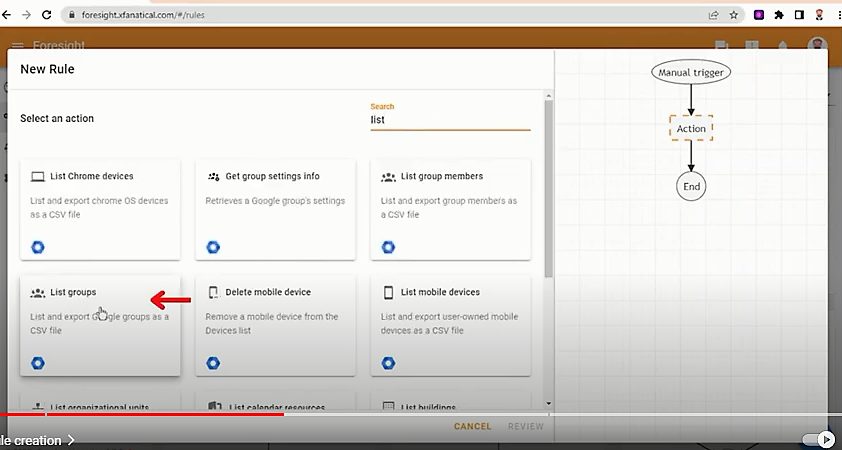Select the End node in flowchart
Image resolution: width=842 pixels, height=450 pixels.
(x=691, y=186)
